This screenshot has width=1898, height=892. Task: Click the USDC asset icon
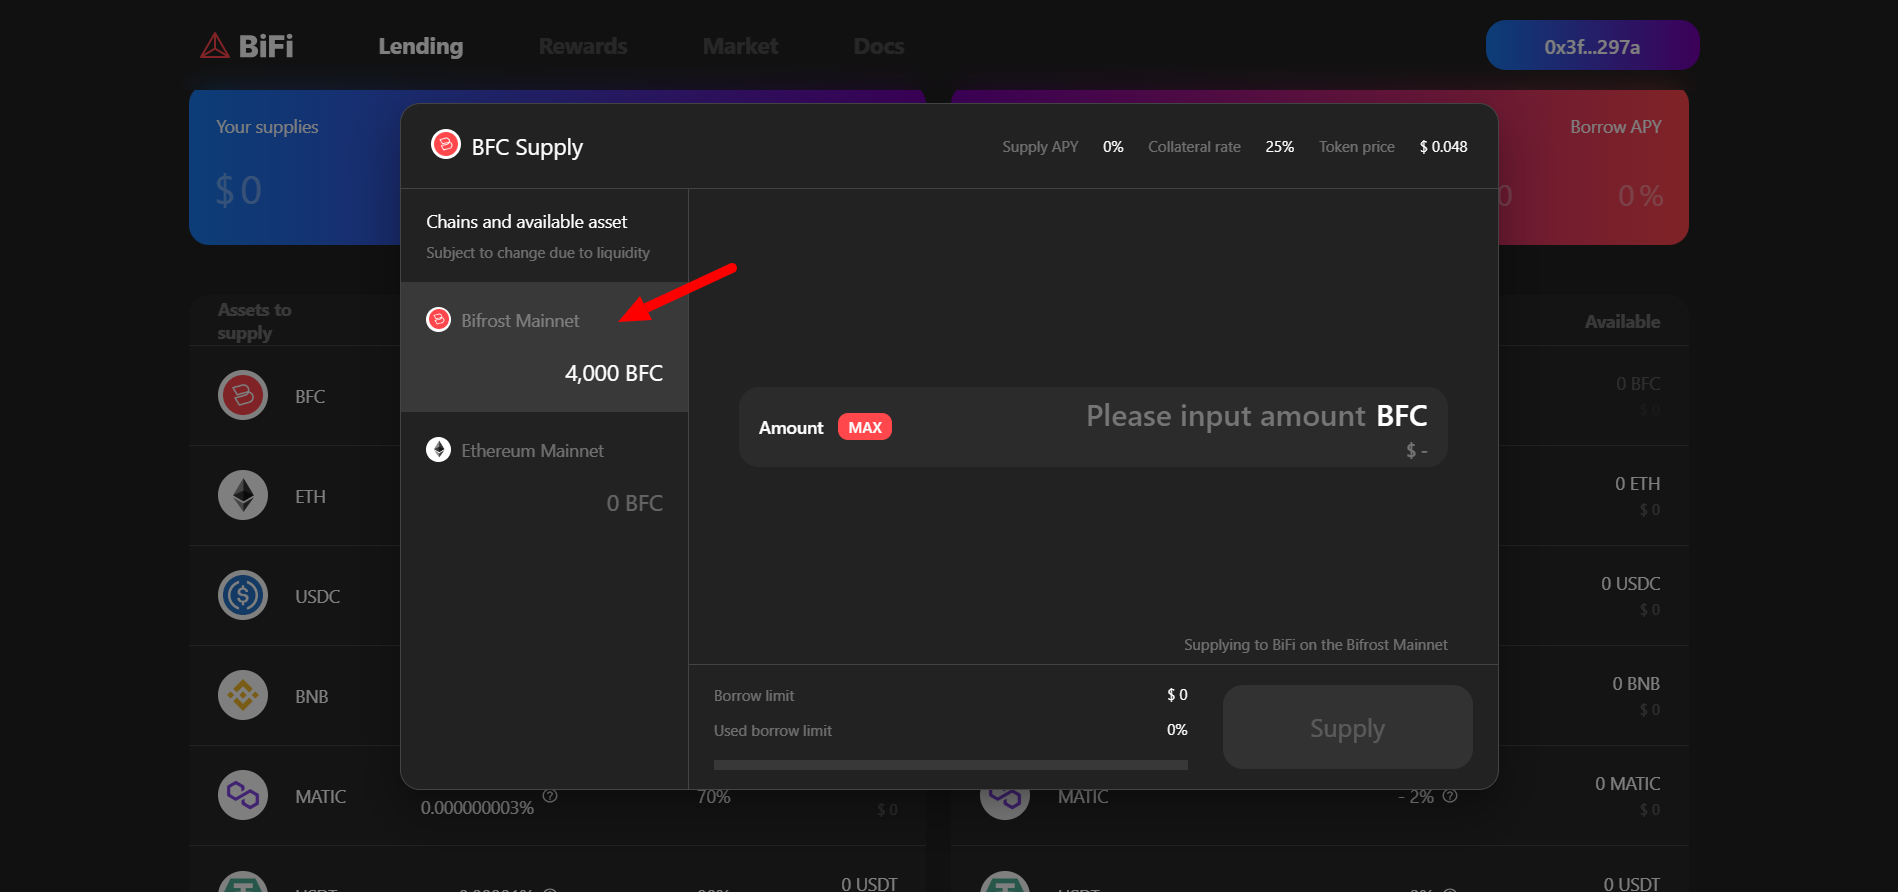click(243, 596)
